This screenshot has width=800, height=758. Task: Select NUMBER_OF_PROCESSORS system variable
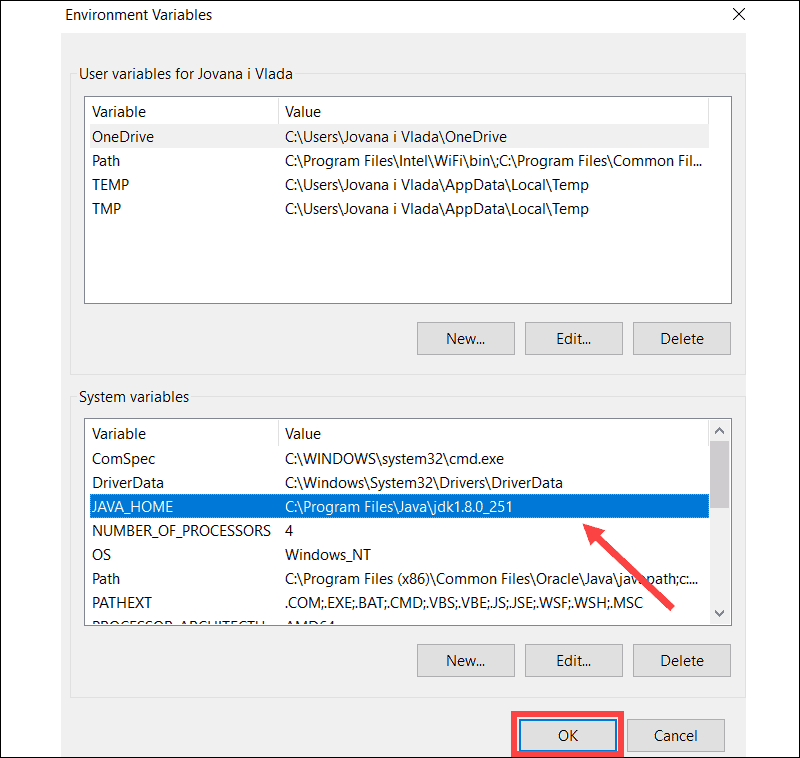point(399,530)
